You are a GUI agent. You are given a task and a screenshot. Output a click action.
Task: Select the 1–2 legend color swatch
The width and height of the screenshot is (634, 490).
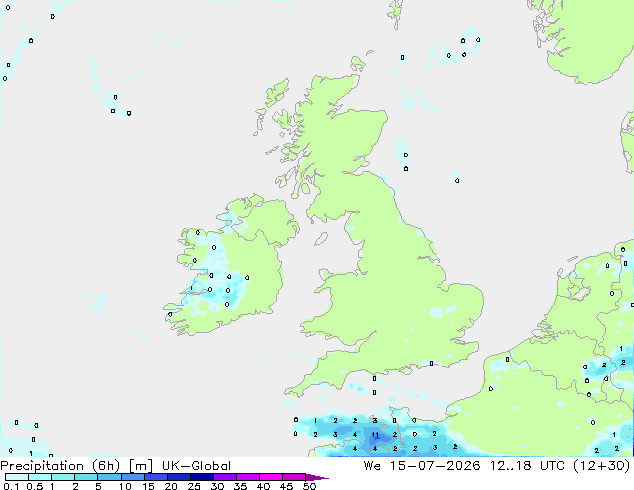(63, 477)
